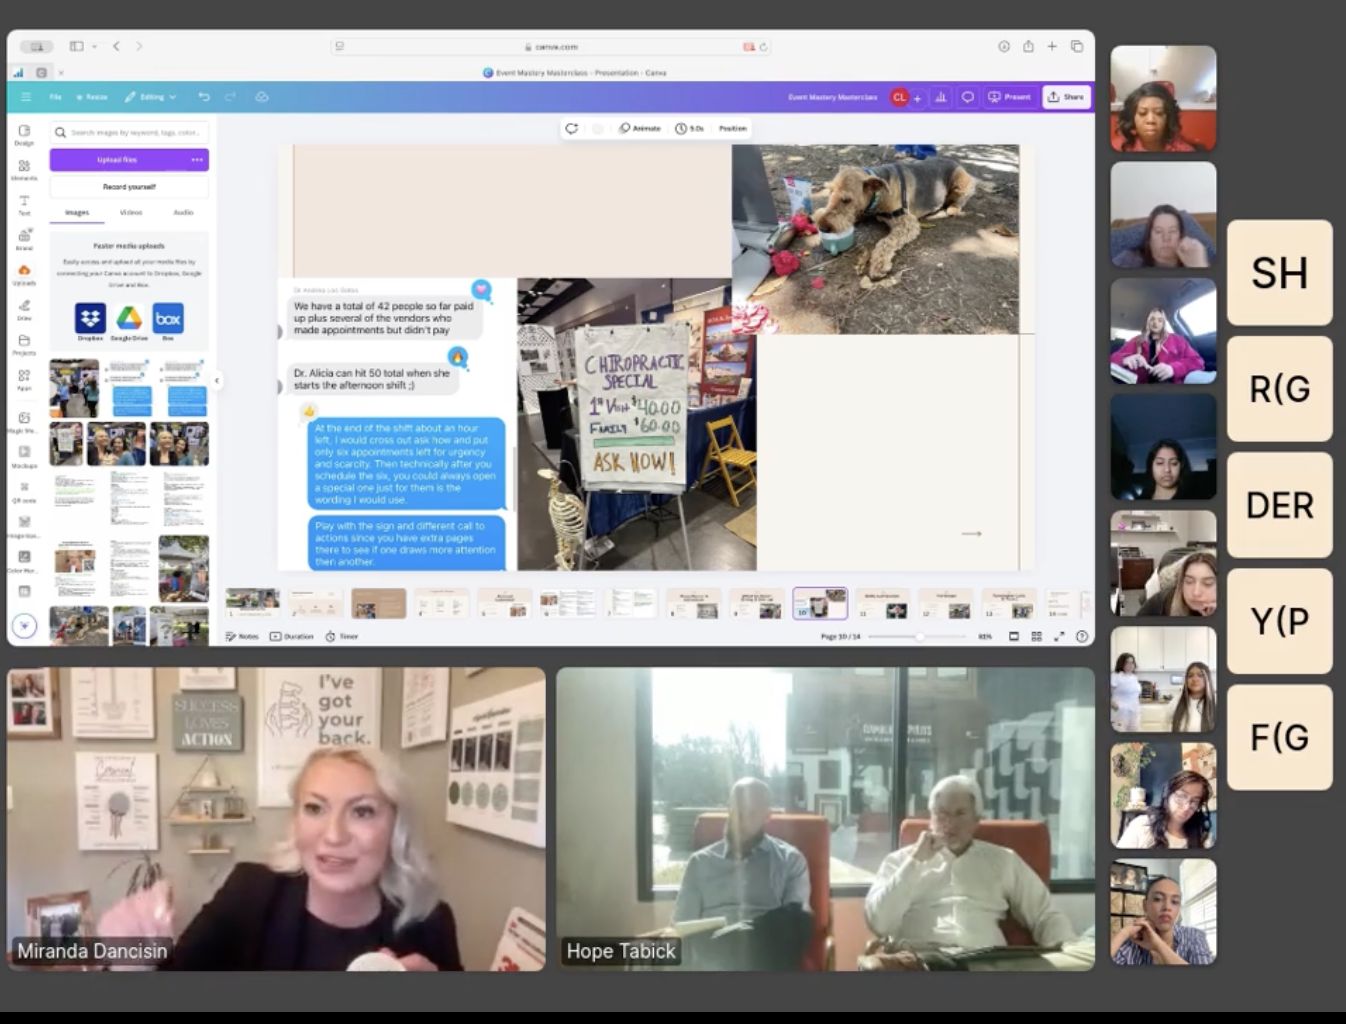This screenshot has width=1346, height=1024.
Task: Select the Draw tool in sidebar
Action: [x=24, y=310]
